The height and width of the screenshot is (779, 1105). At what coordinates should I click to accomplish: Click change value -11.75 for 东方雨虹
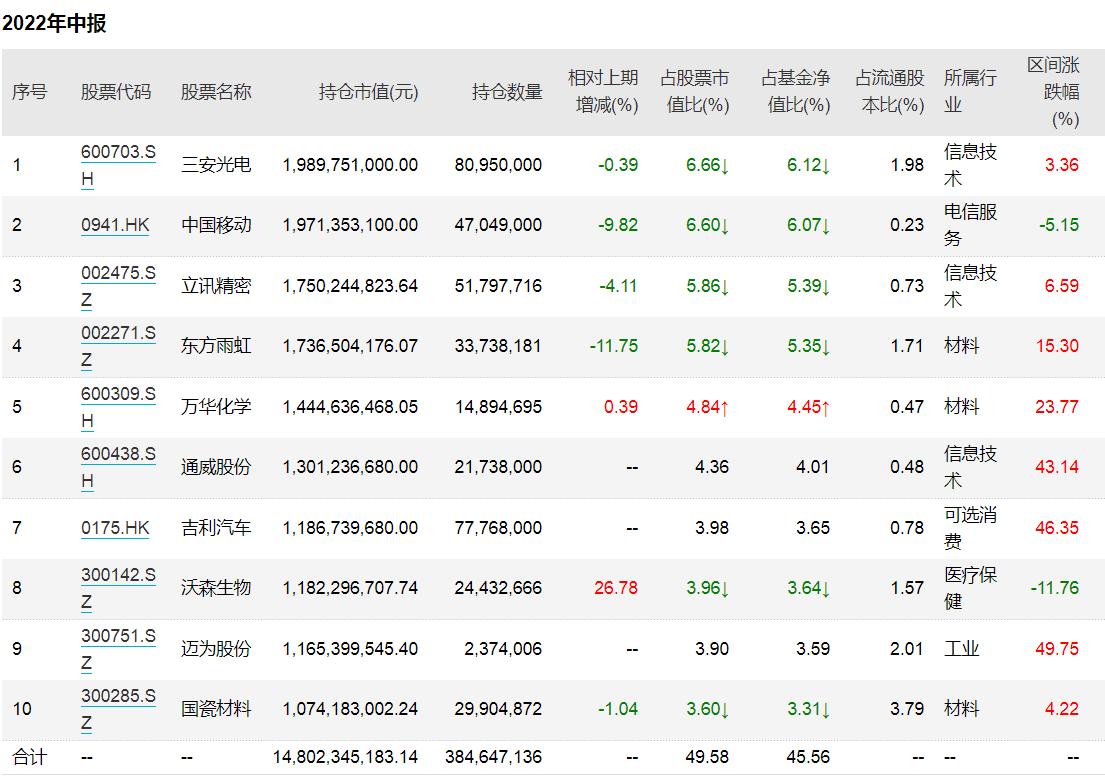pos(614,346)
